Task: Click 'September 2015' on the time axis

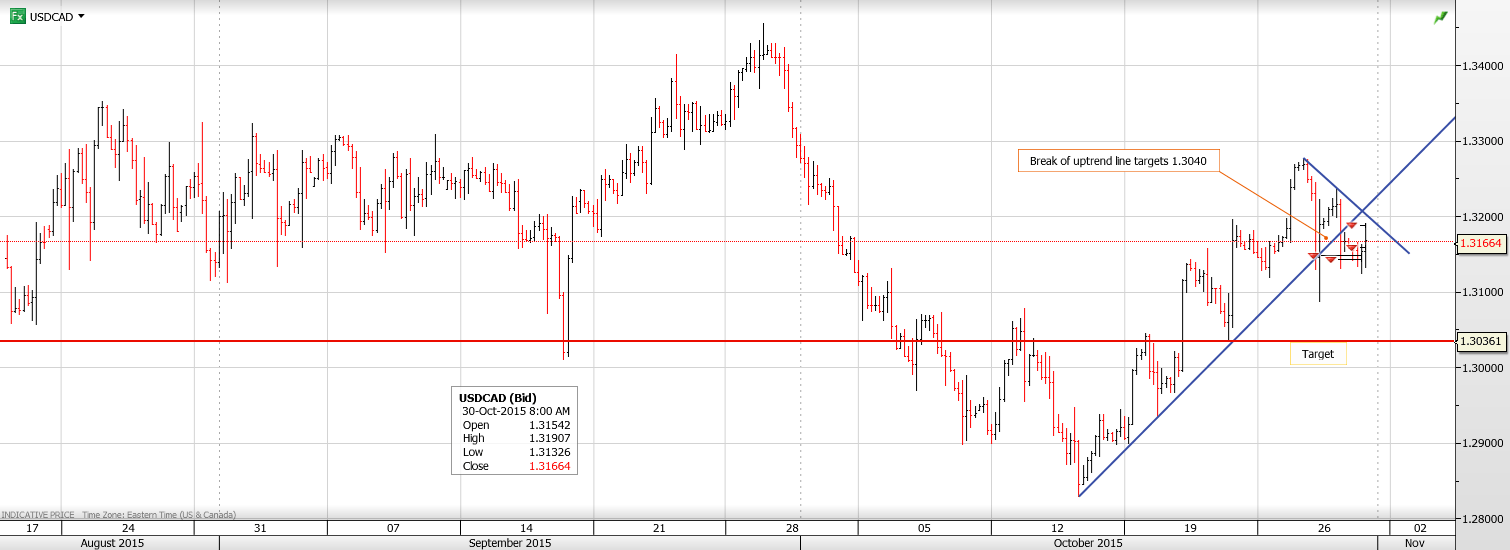Action: 510,543
